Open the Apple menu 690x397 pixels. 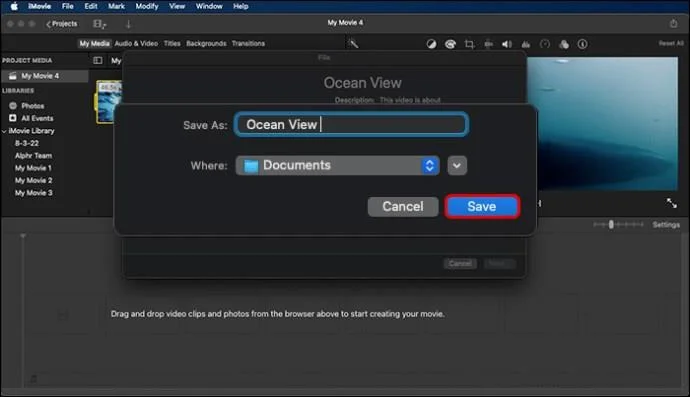(x=14, y=6)
